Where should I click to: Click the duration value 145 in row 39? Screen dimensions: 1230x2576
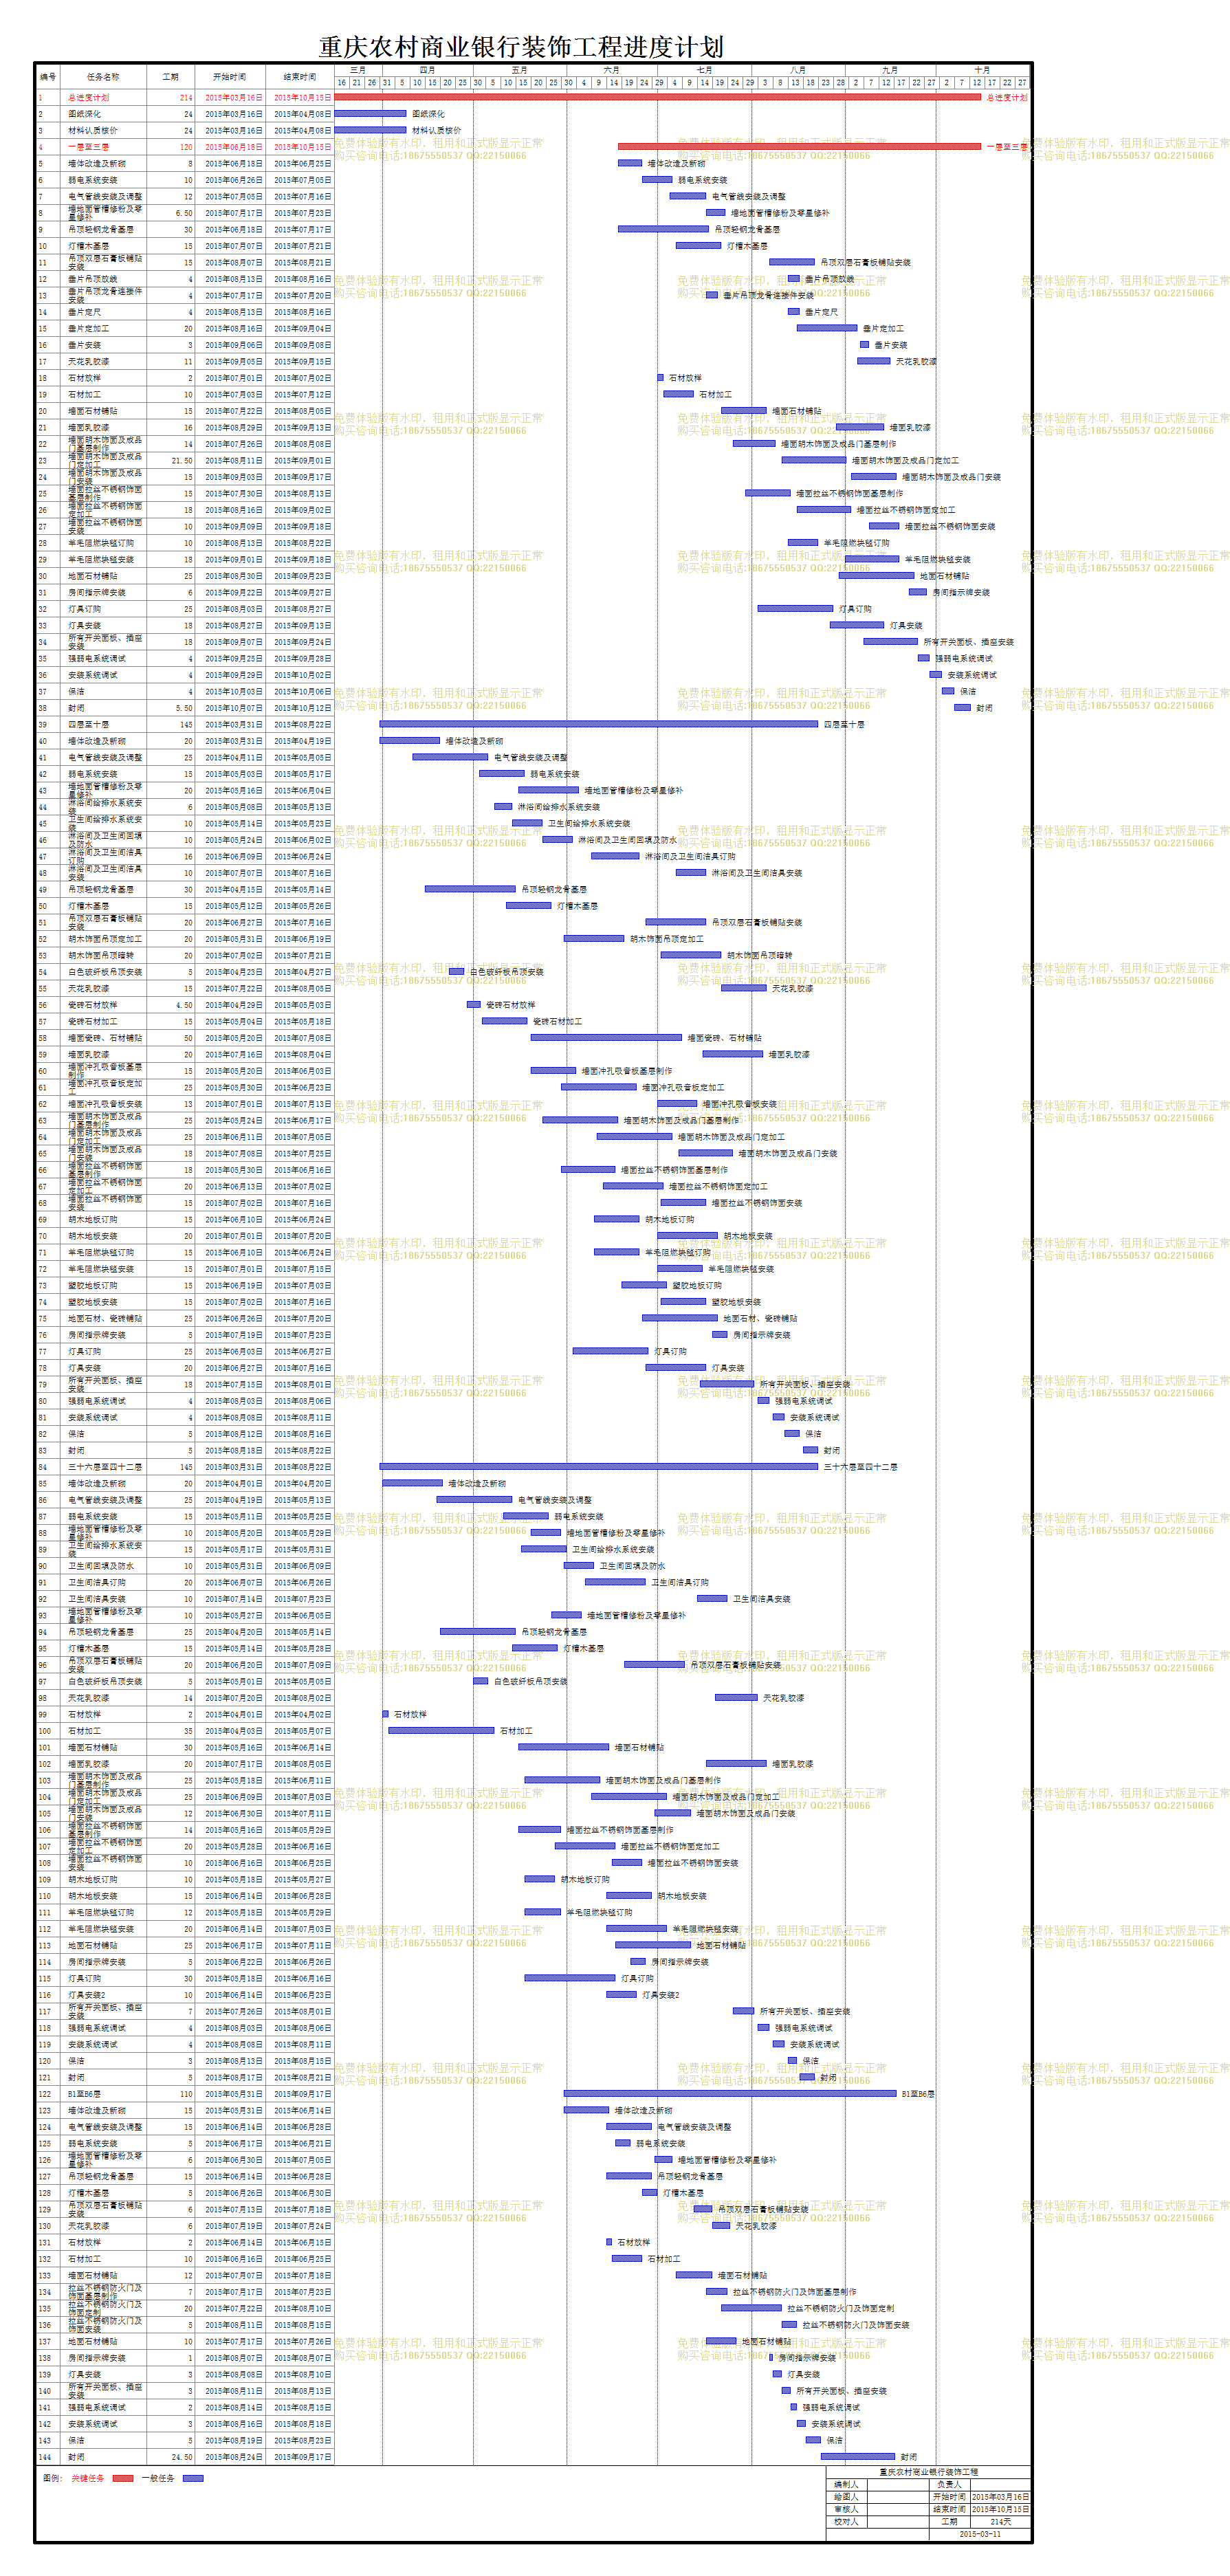[x=186, y=725]
